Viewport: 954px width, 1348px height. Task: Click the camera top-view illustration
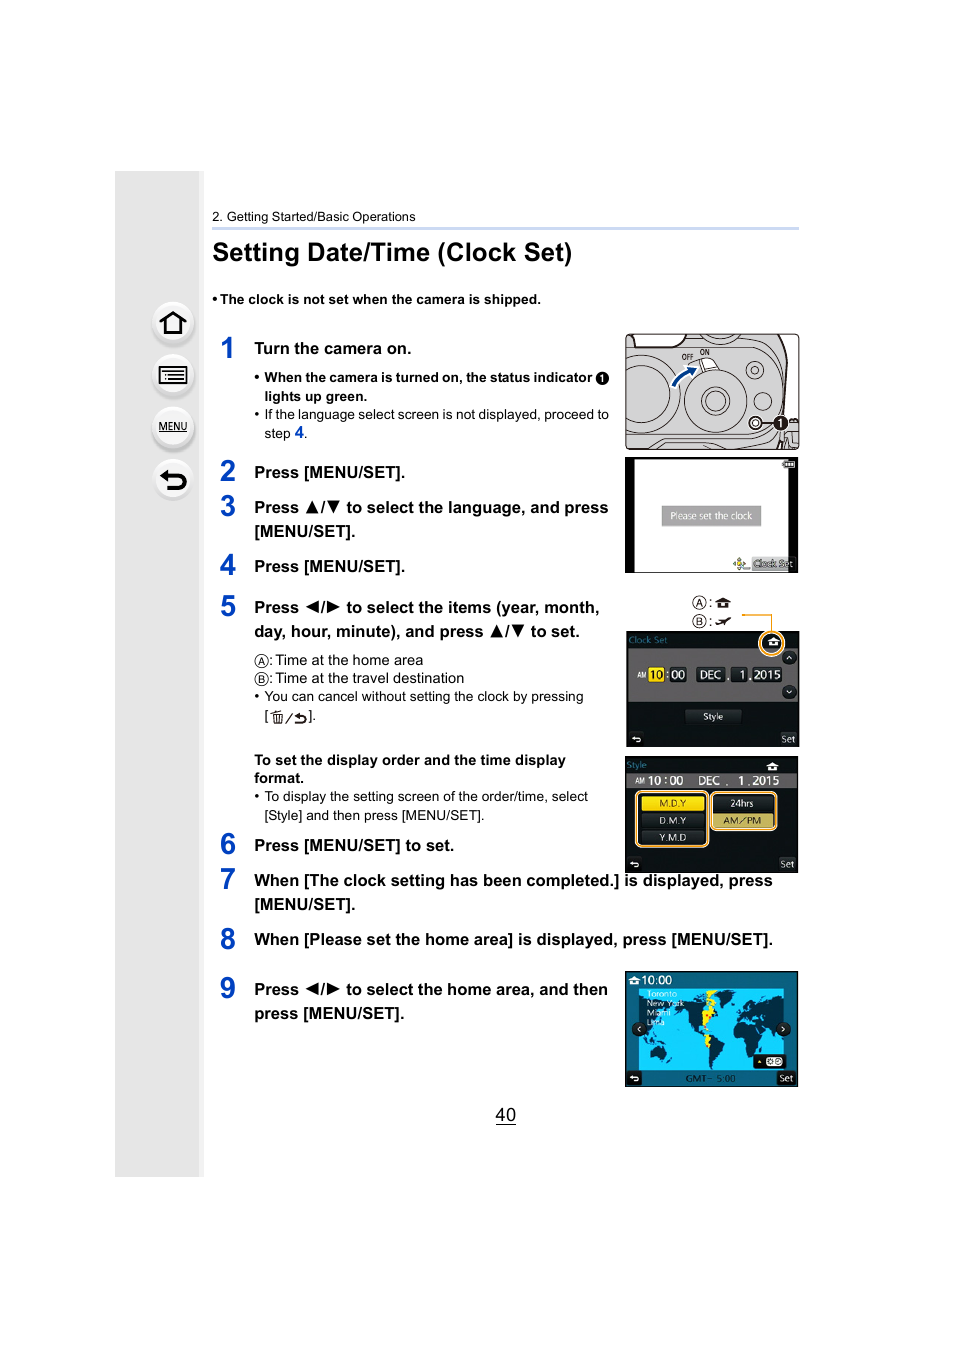(x=712, y=392)
